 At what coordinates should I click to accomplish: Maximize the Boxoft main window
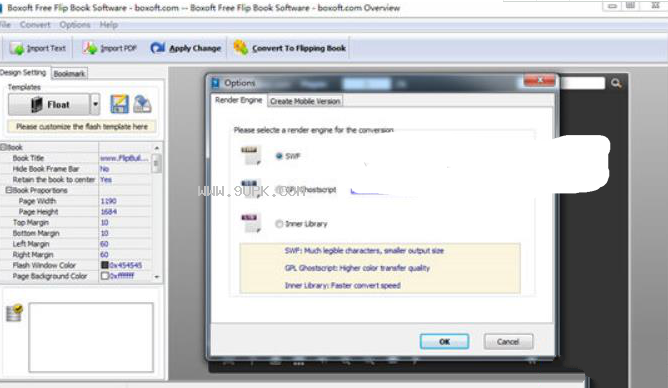point(631,6)
